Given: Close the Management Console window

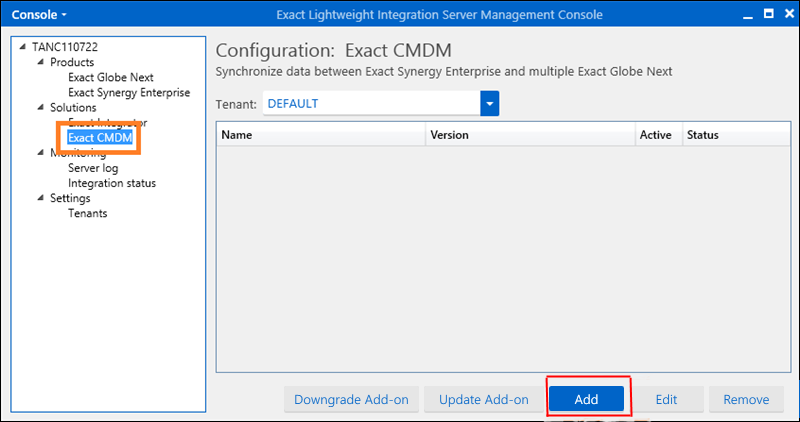Looking at the screenshot, I should (789, 14).
